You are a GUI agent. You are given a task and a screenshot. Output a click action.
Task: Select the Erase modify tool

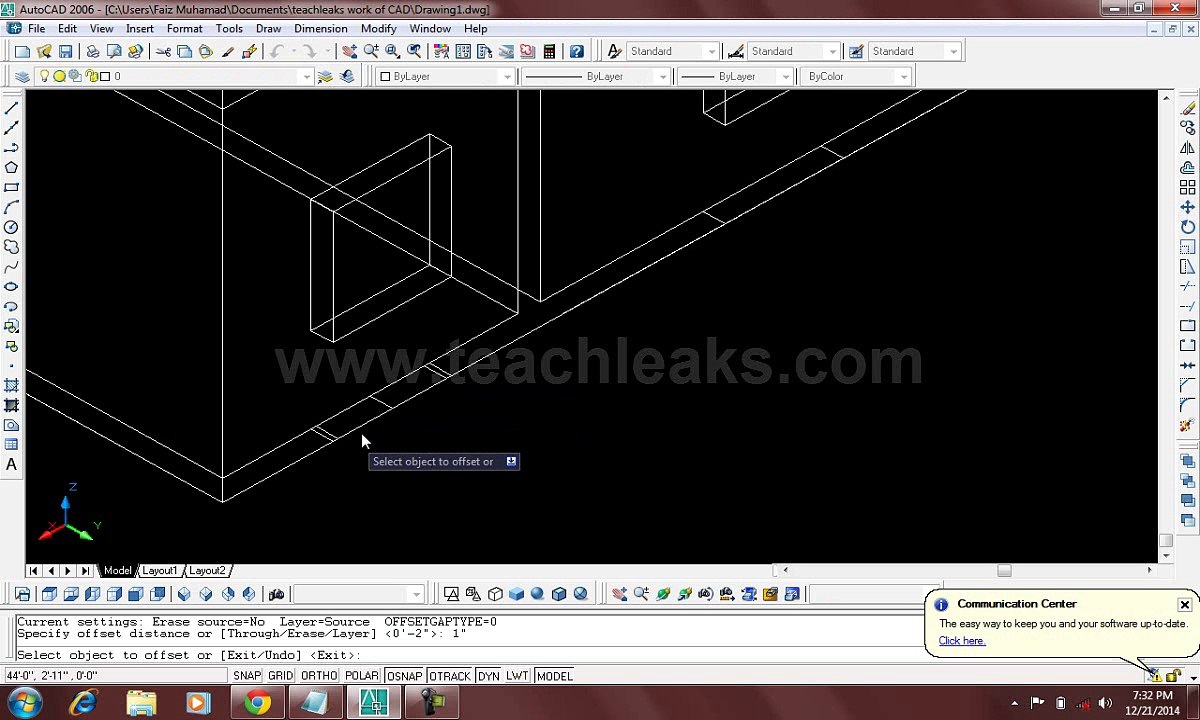[x=1188, y=108]
